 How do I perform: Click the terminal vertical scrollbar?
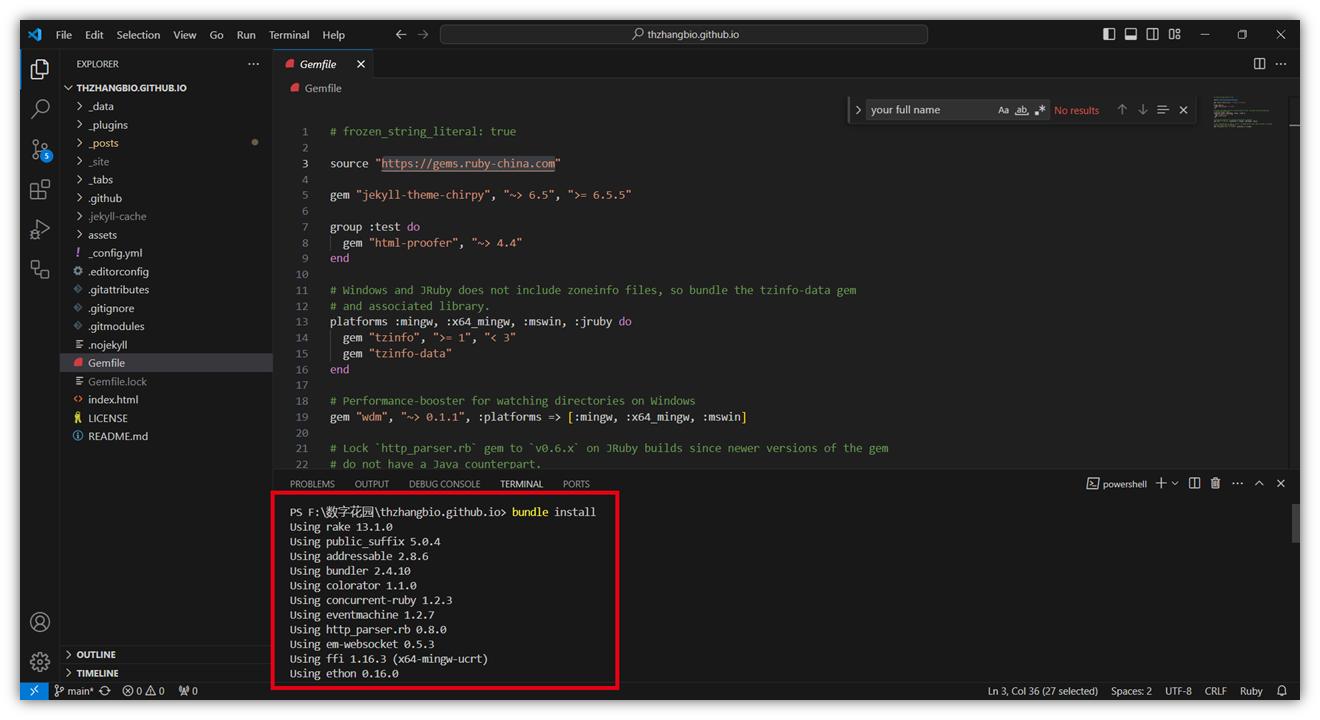1295,523
